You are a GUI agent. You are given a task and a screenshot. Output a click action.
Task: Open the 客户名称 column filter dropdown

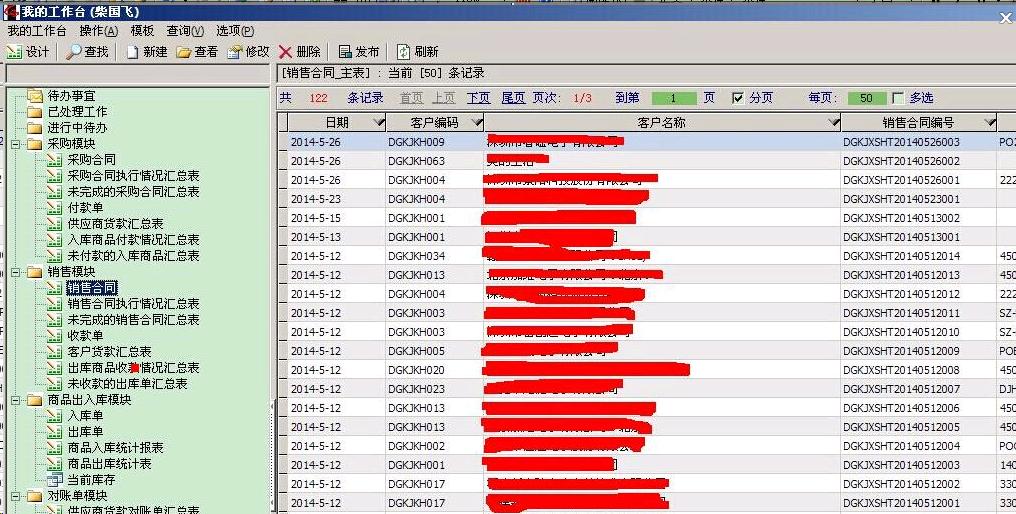[833, 123]
